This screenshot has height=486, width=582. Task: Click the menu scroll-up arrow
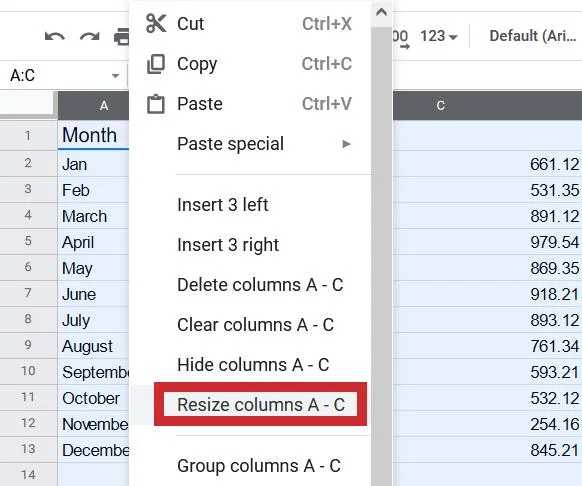(x=381, y=13)
